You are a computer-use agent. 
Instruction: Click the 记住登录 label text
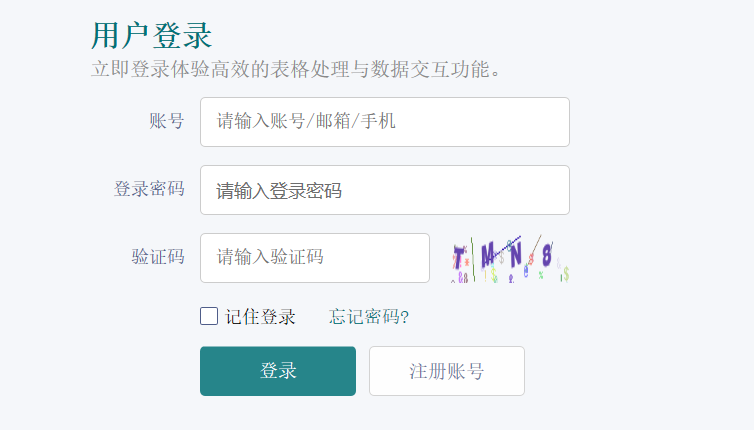(260, 317)
